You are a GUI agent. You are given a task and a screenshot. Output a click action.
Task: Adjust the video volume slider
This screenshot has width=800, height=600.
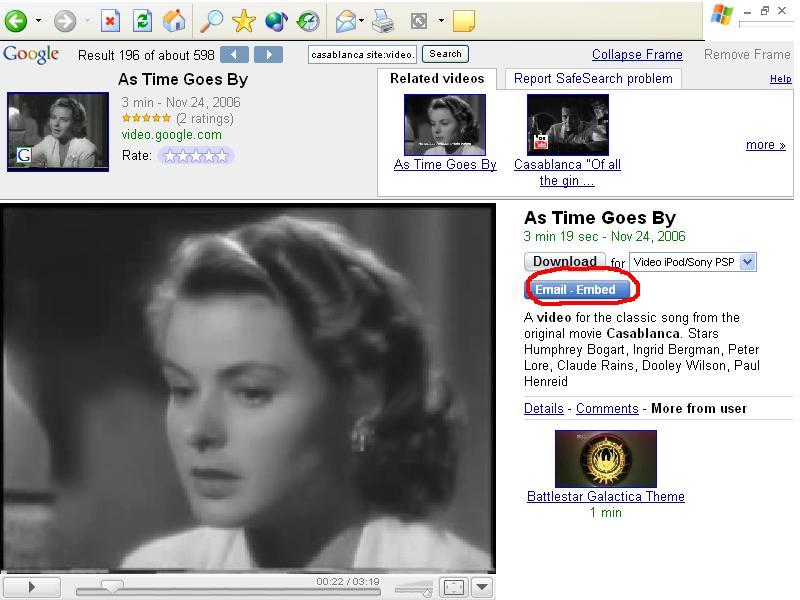[414, 589]
